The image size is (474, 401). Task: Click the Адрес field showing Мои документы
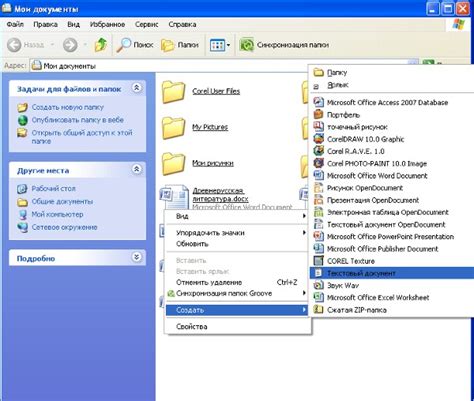point(220,66)
